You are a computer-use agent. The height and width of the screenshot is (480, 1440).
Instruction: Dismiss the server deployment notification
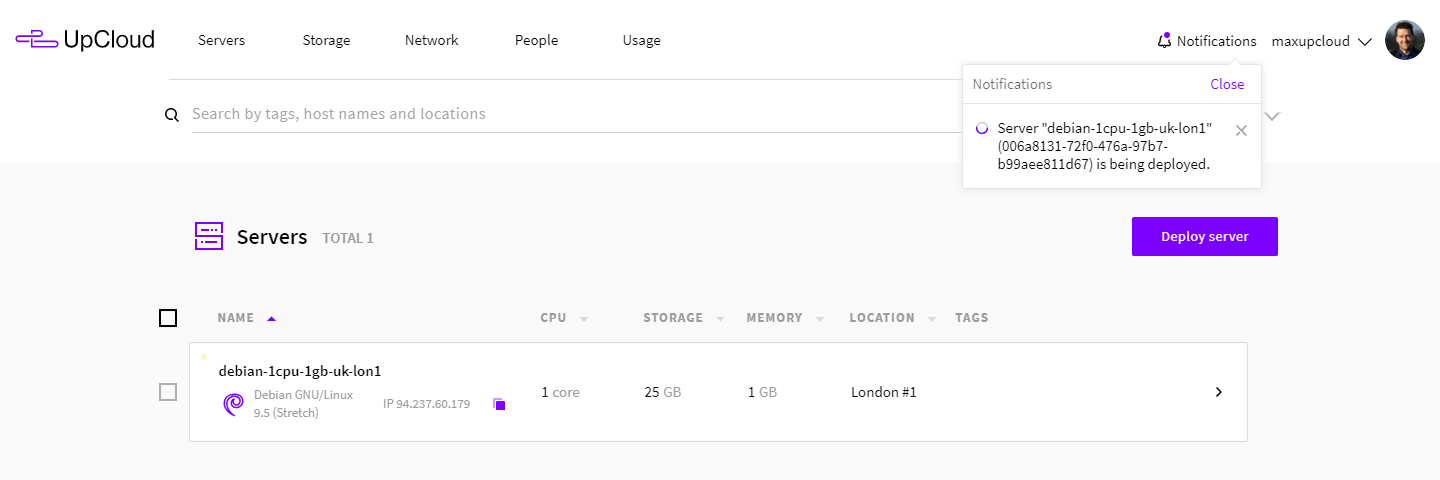(1241, 130)
